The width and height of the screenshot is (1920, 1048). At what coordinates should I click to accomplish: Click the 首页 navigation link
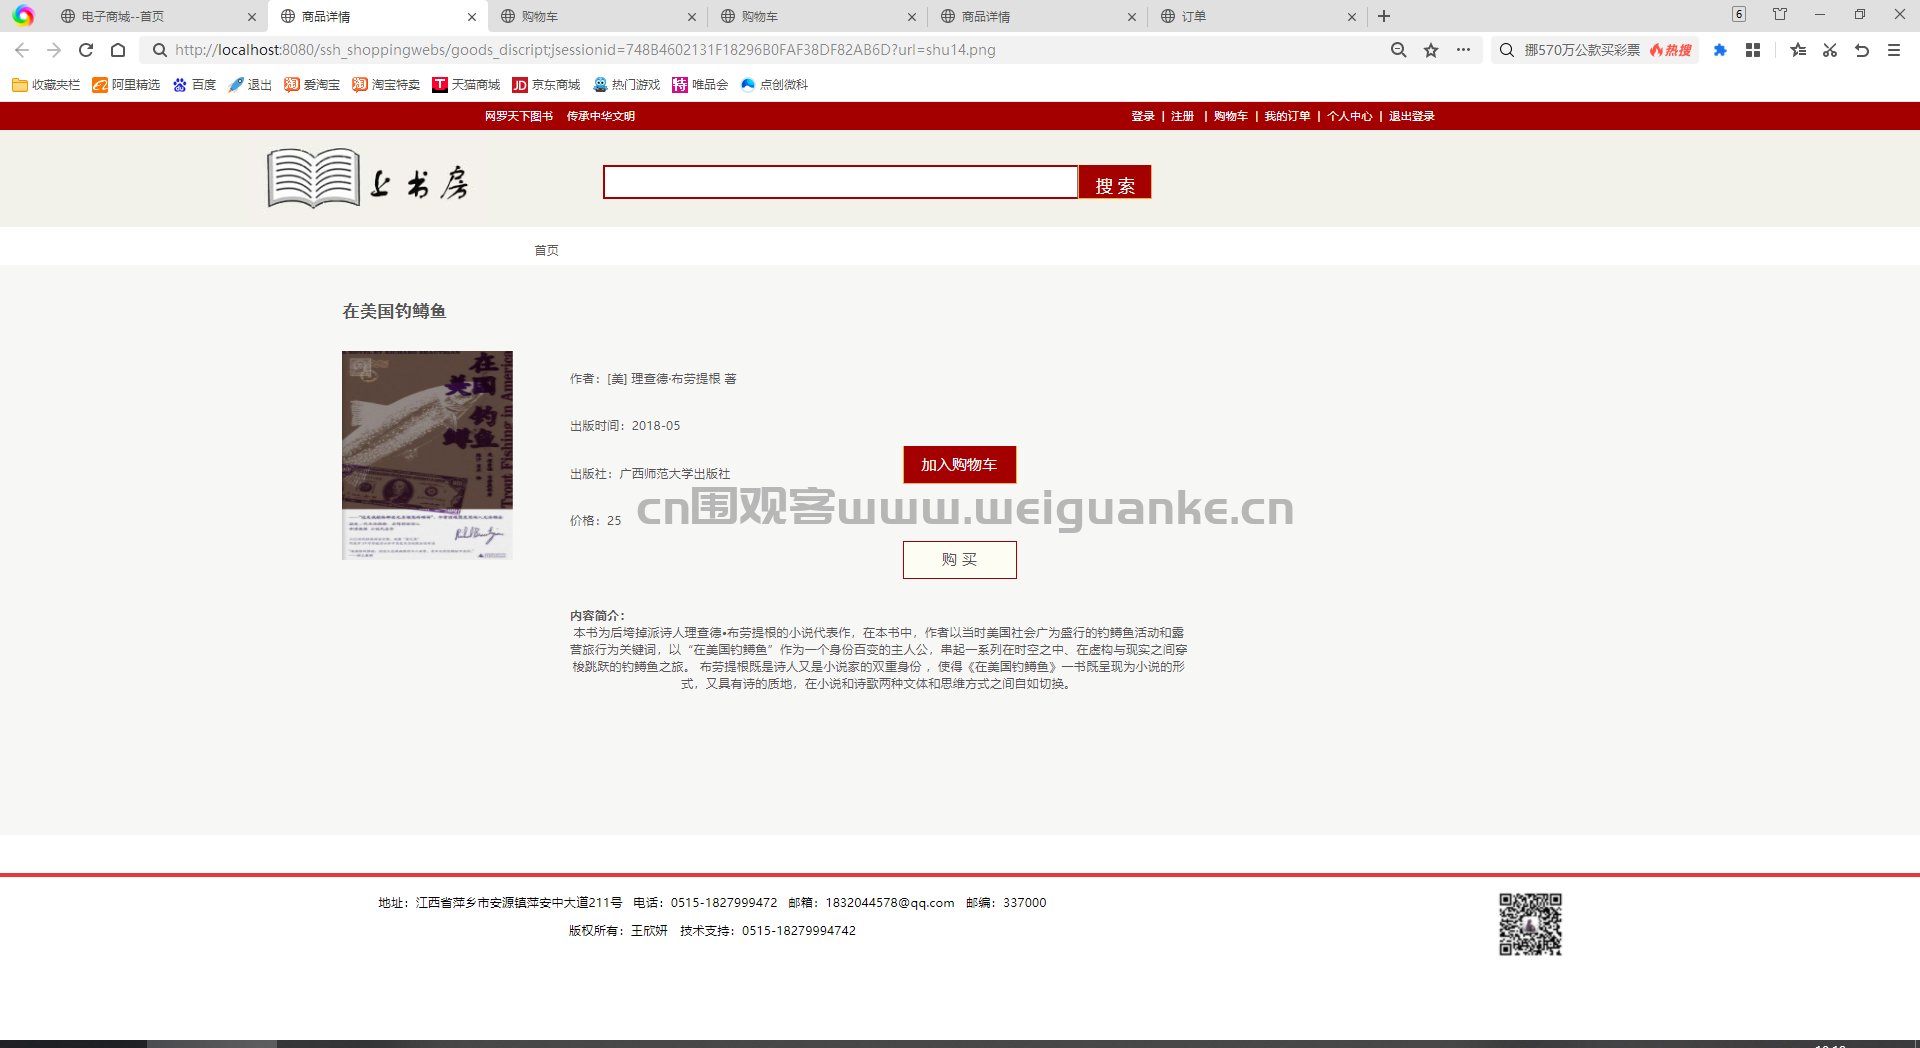tap(546, 250)
